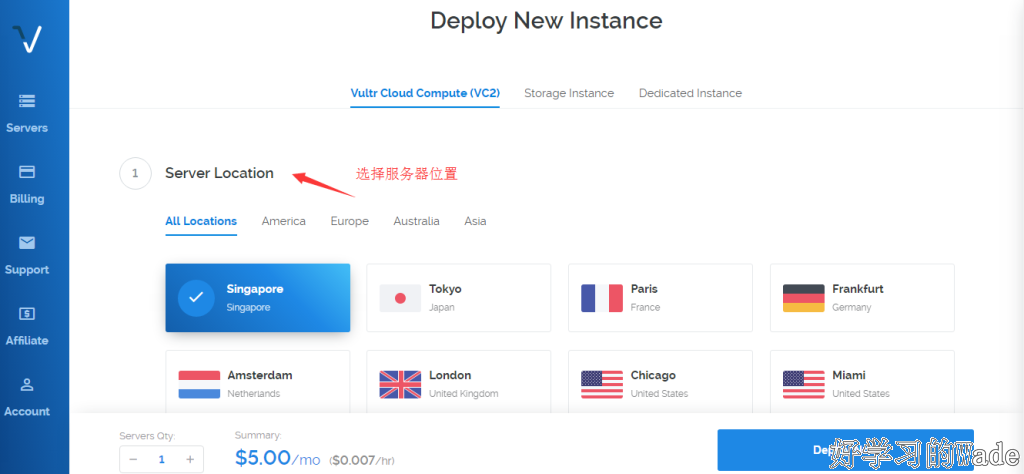Viewport: 1024px width, 474px height.
Task: Click the Deploy button
Action: [x=845, y=450]
